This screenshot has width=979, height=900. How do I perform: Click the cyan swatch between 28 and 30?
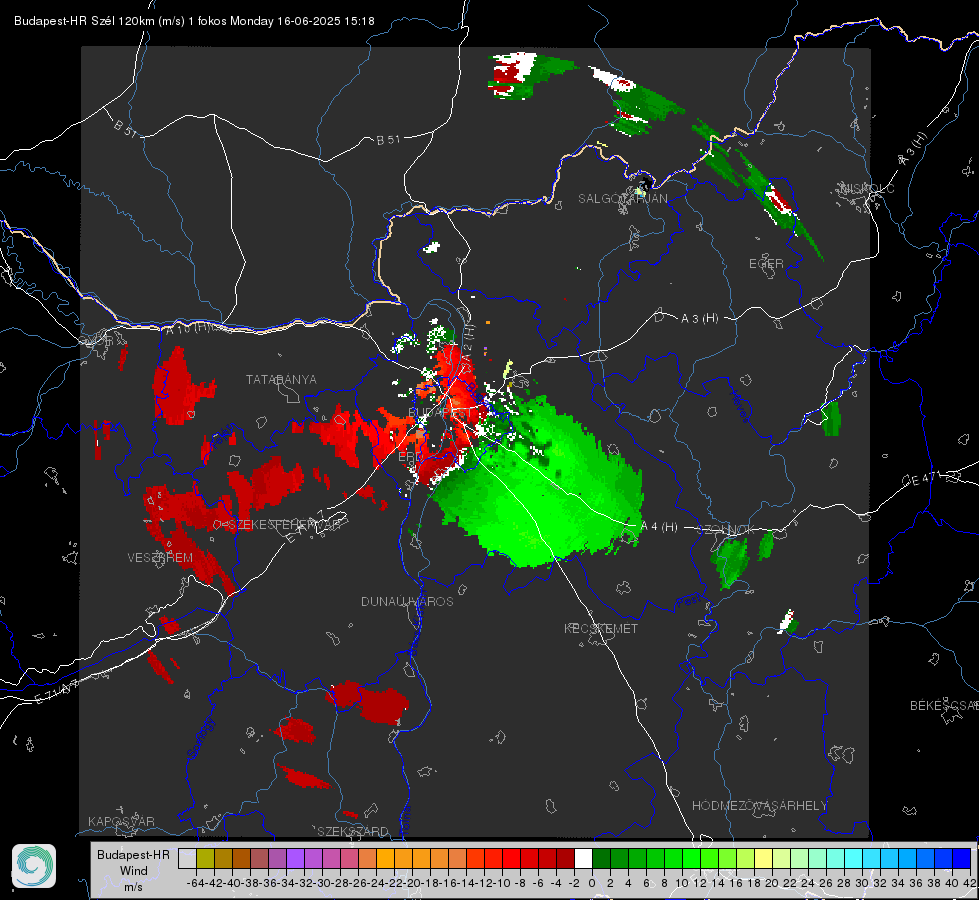pos(853,859)
